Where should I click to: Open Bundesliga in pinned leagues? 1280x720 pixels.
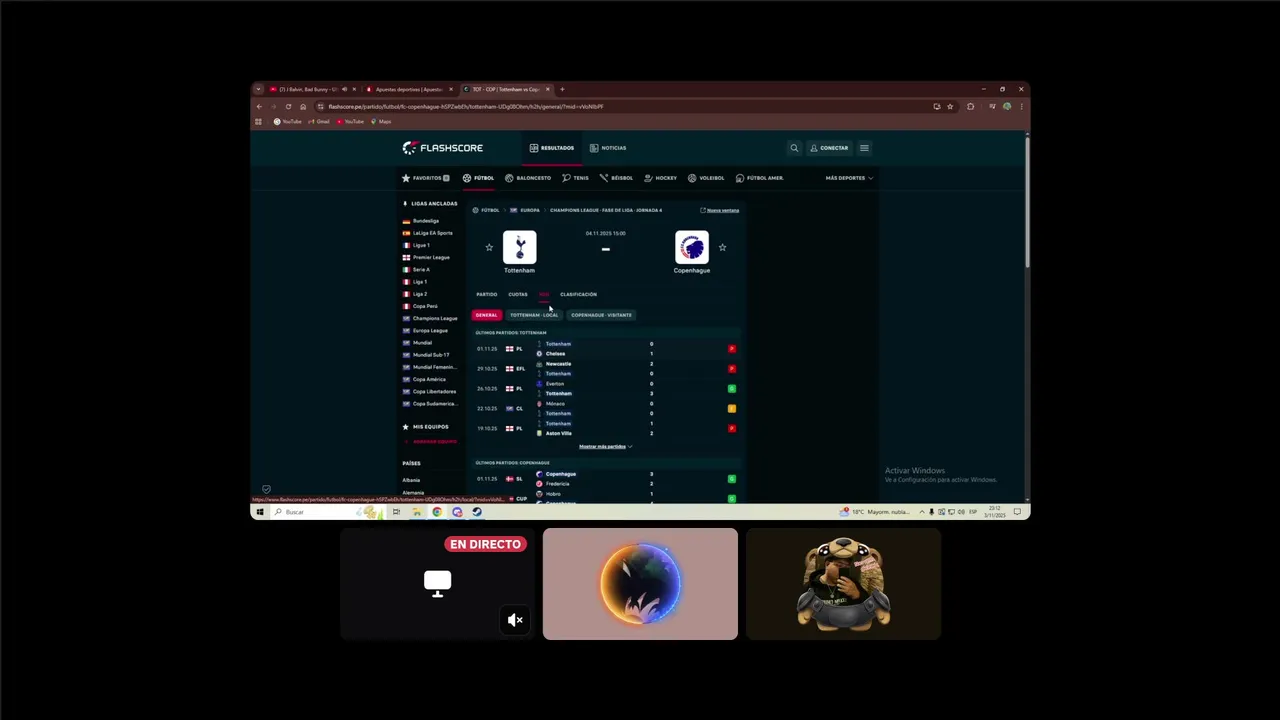pos(421,221)
